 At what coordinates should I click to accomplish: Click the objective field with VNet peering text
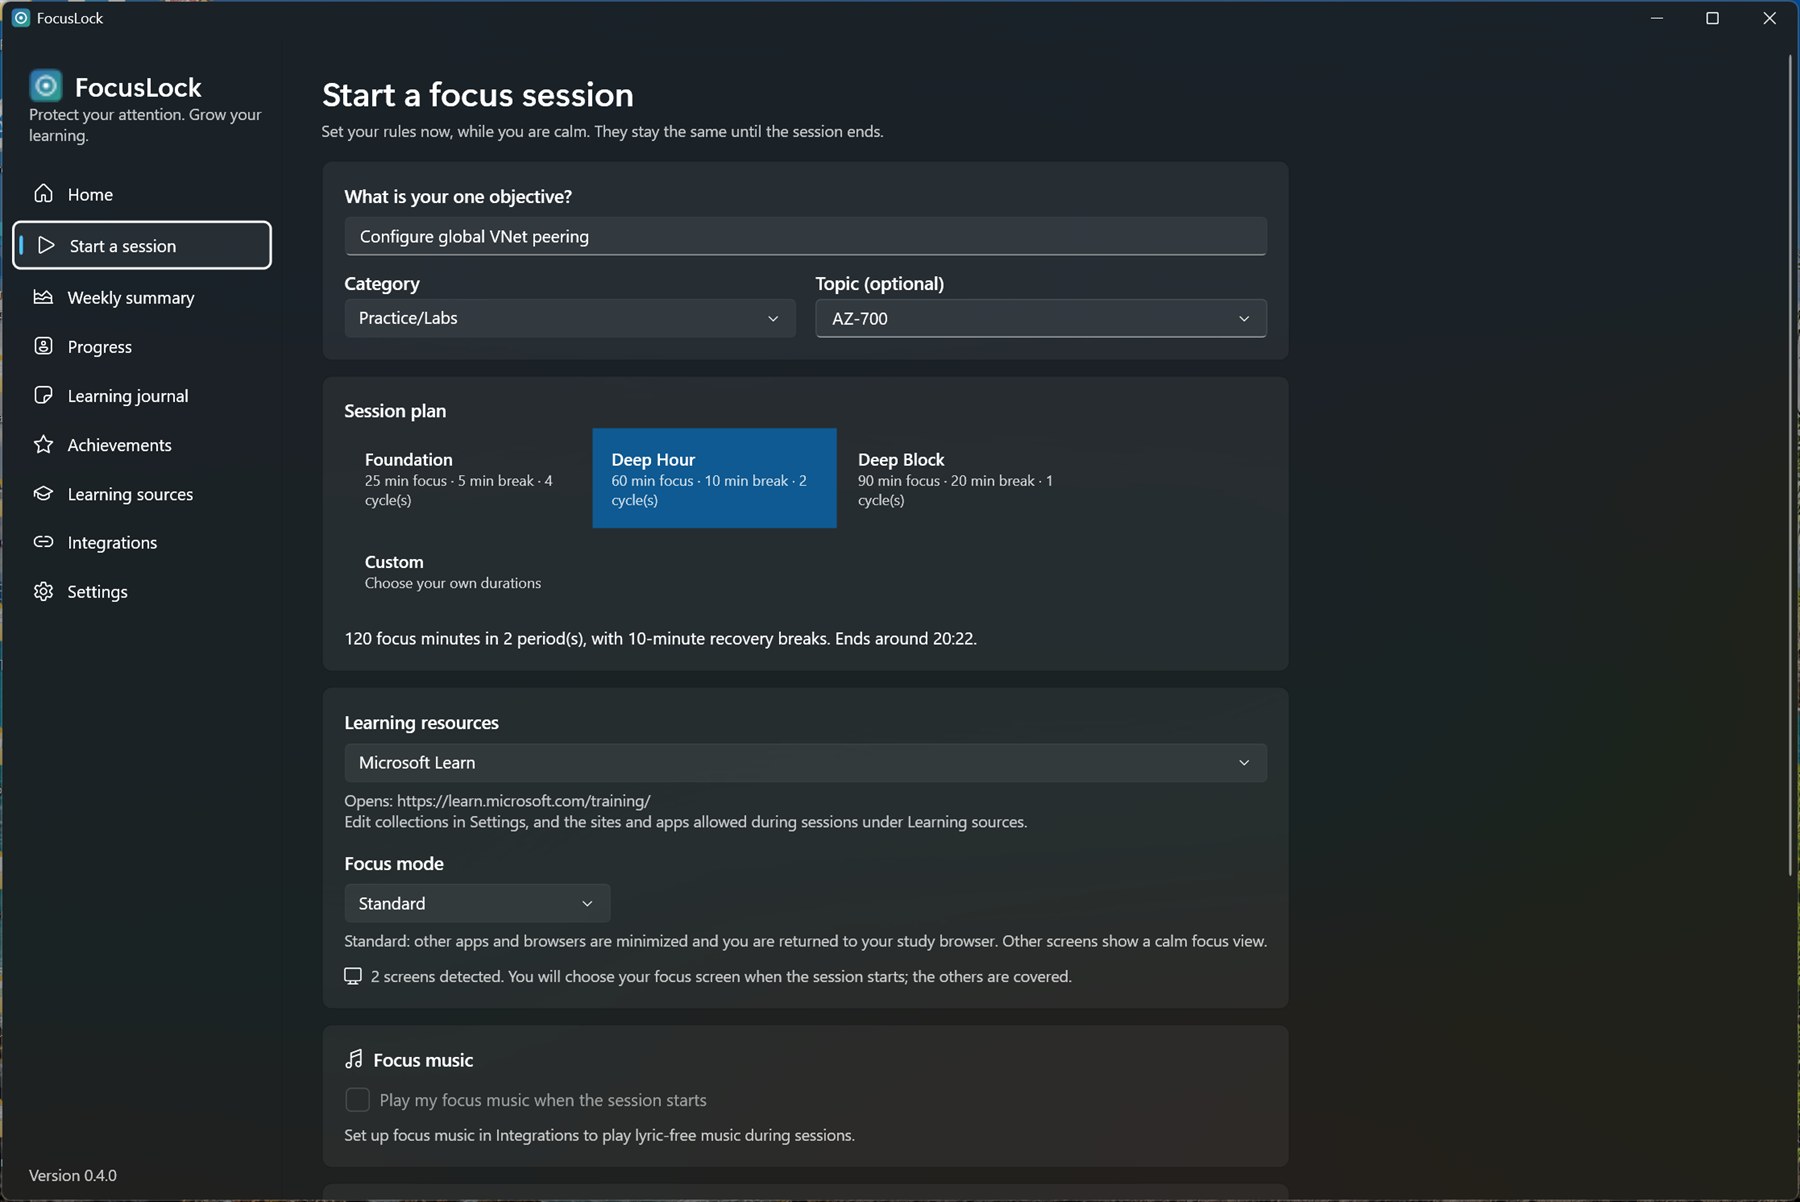(x=805, y=236)
